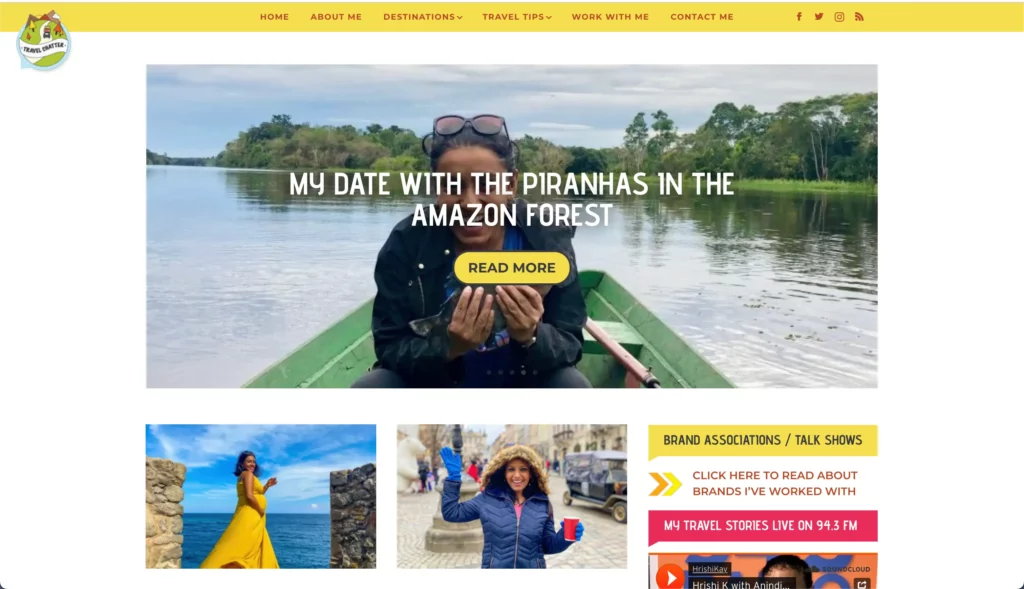Share the SoundCloud track via share icon
This screenshot has width=1024, height=589.
(862, 584)
